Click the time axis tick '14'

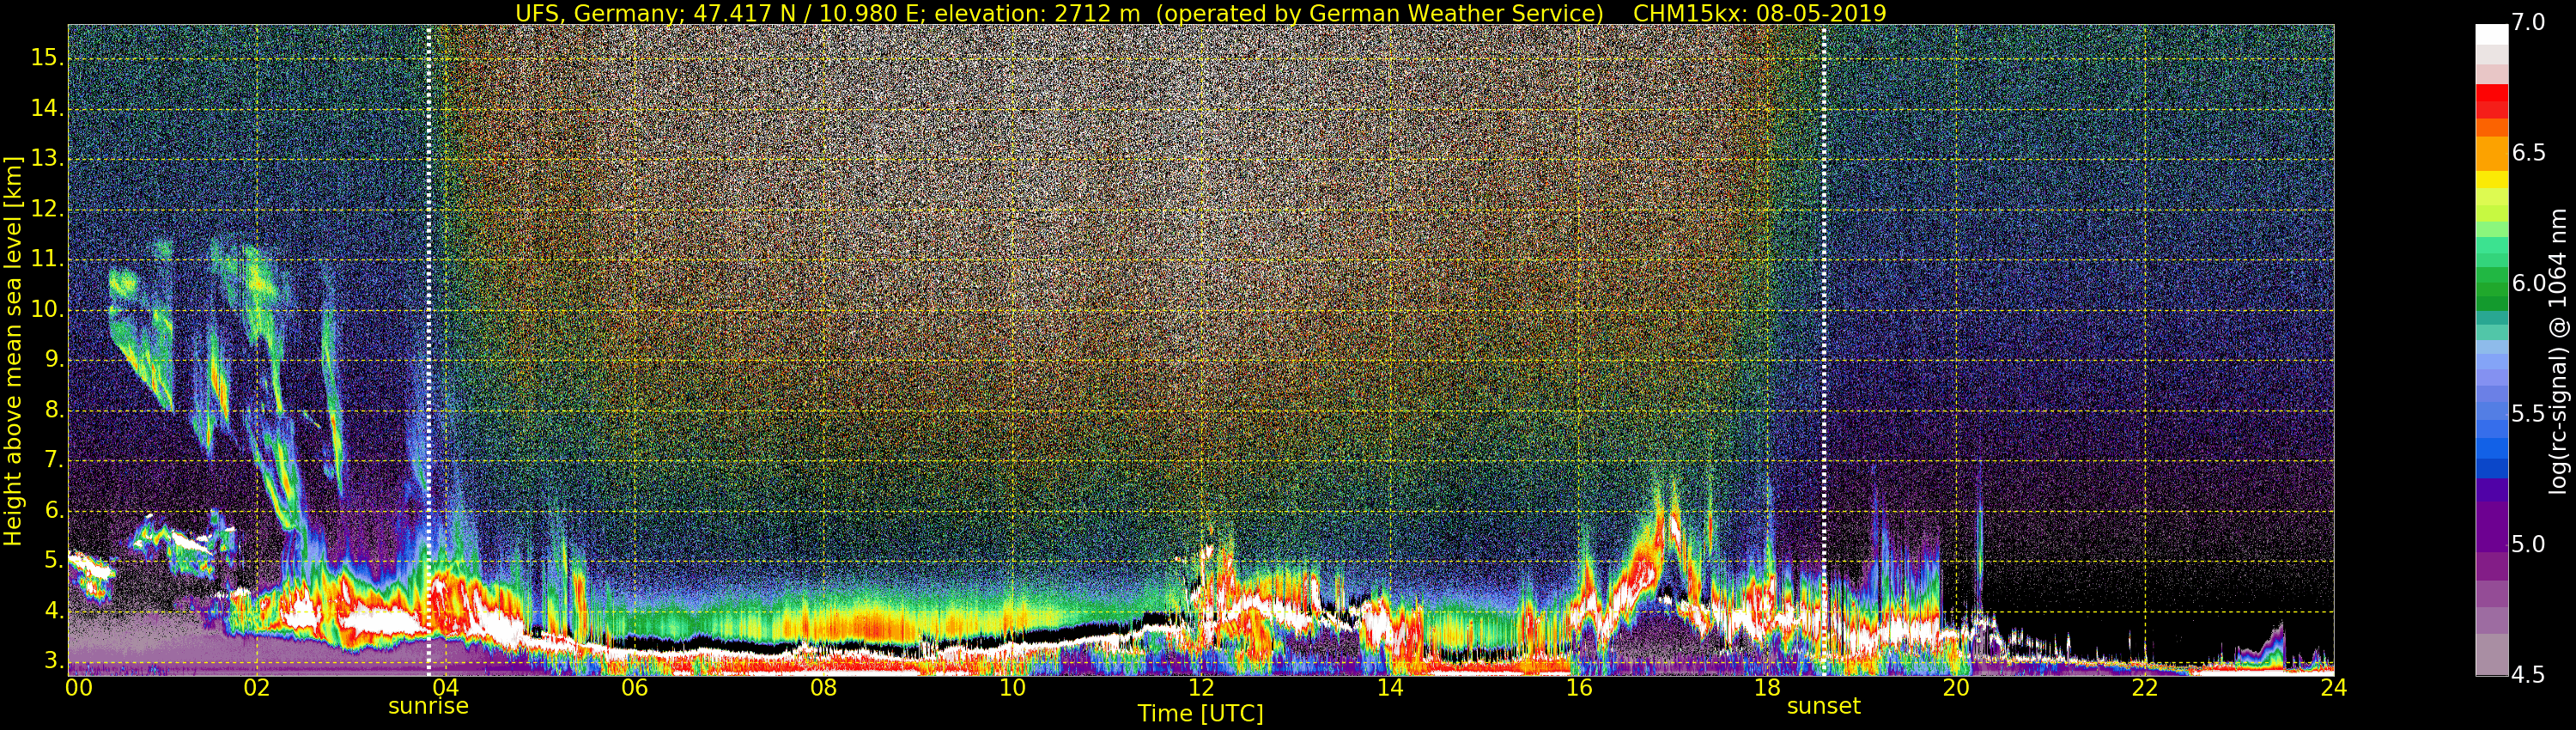point(1390,687)
